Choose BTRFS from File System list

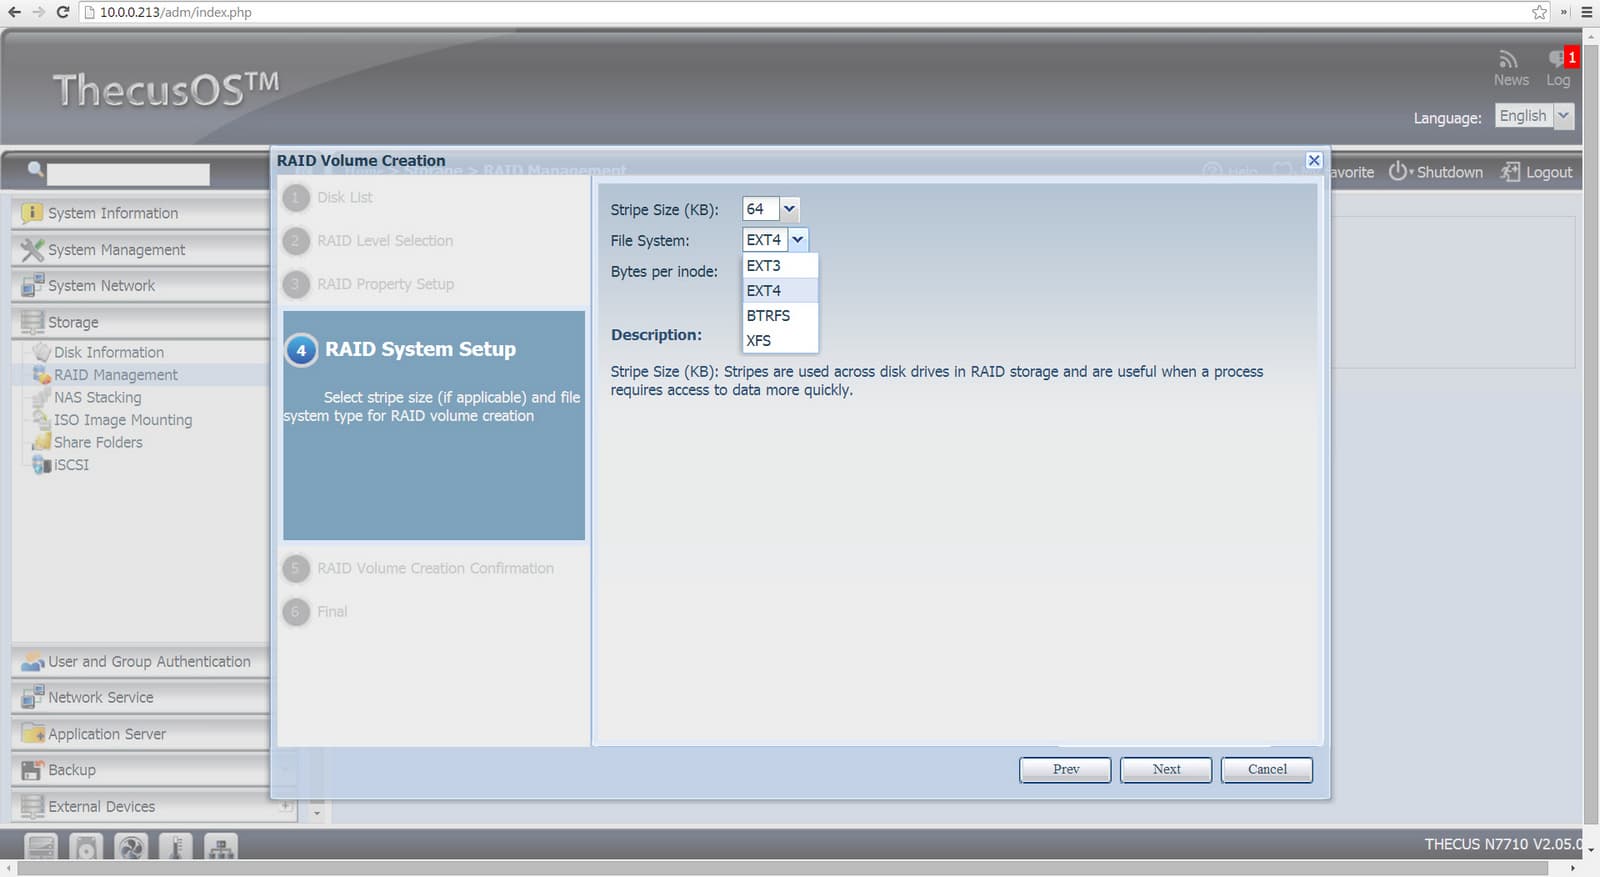(780, 316)
